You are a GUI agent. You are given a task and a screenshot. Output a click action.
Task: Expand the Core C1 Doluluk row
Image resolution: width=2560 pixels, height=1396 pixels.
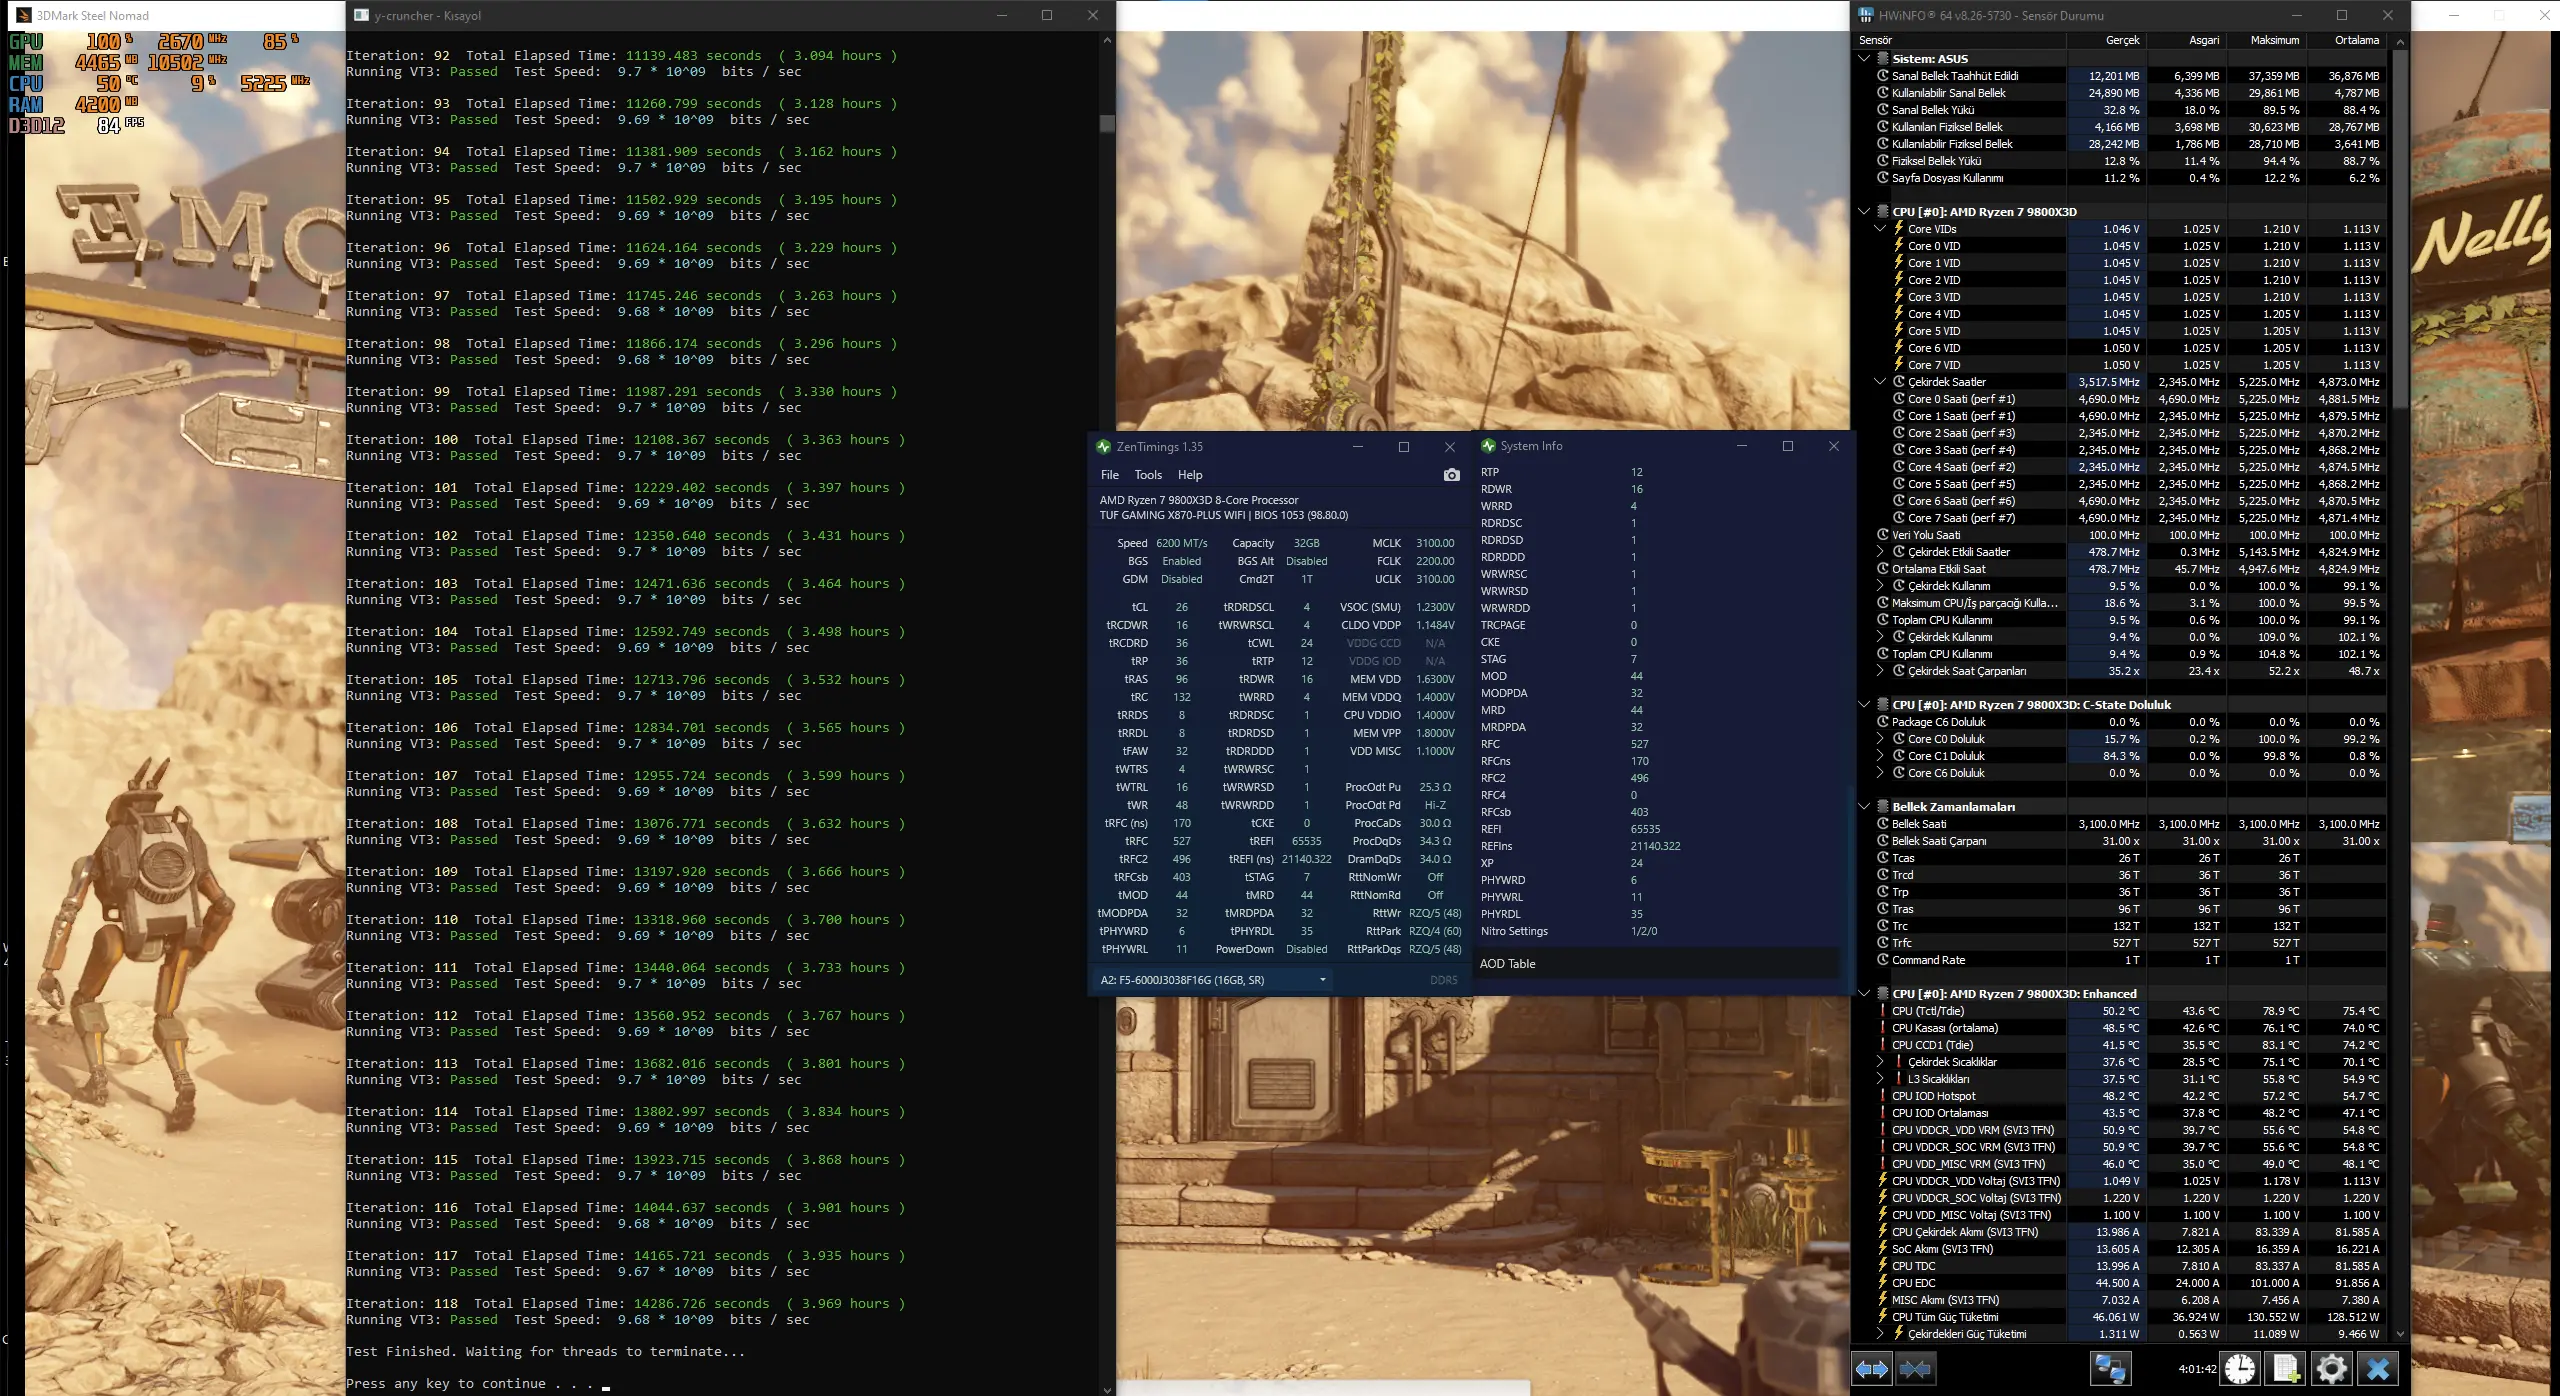coord(1880,756)
